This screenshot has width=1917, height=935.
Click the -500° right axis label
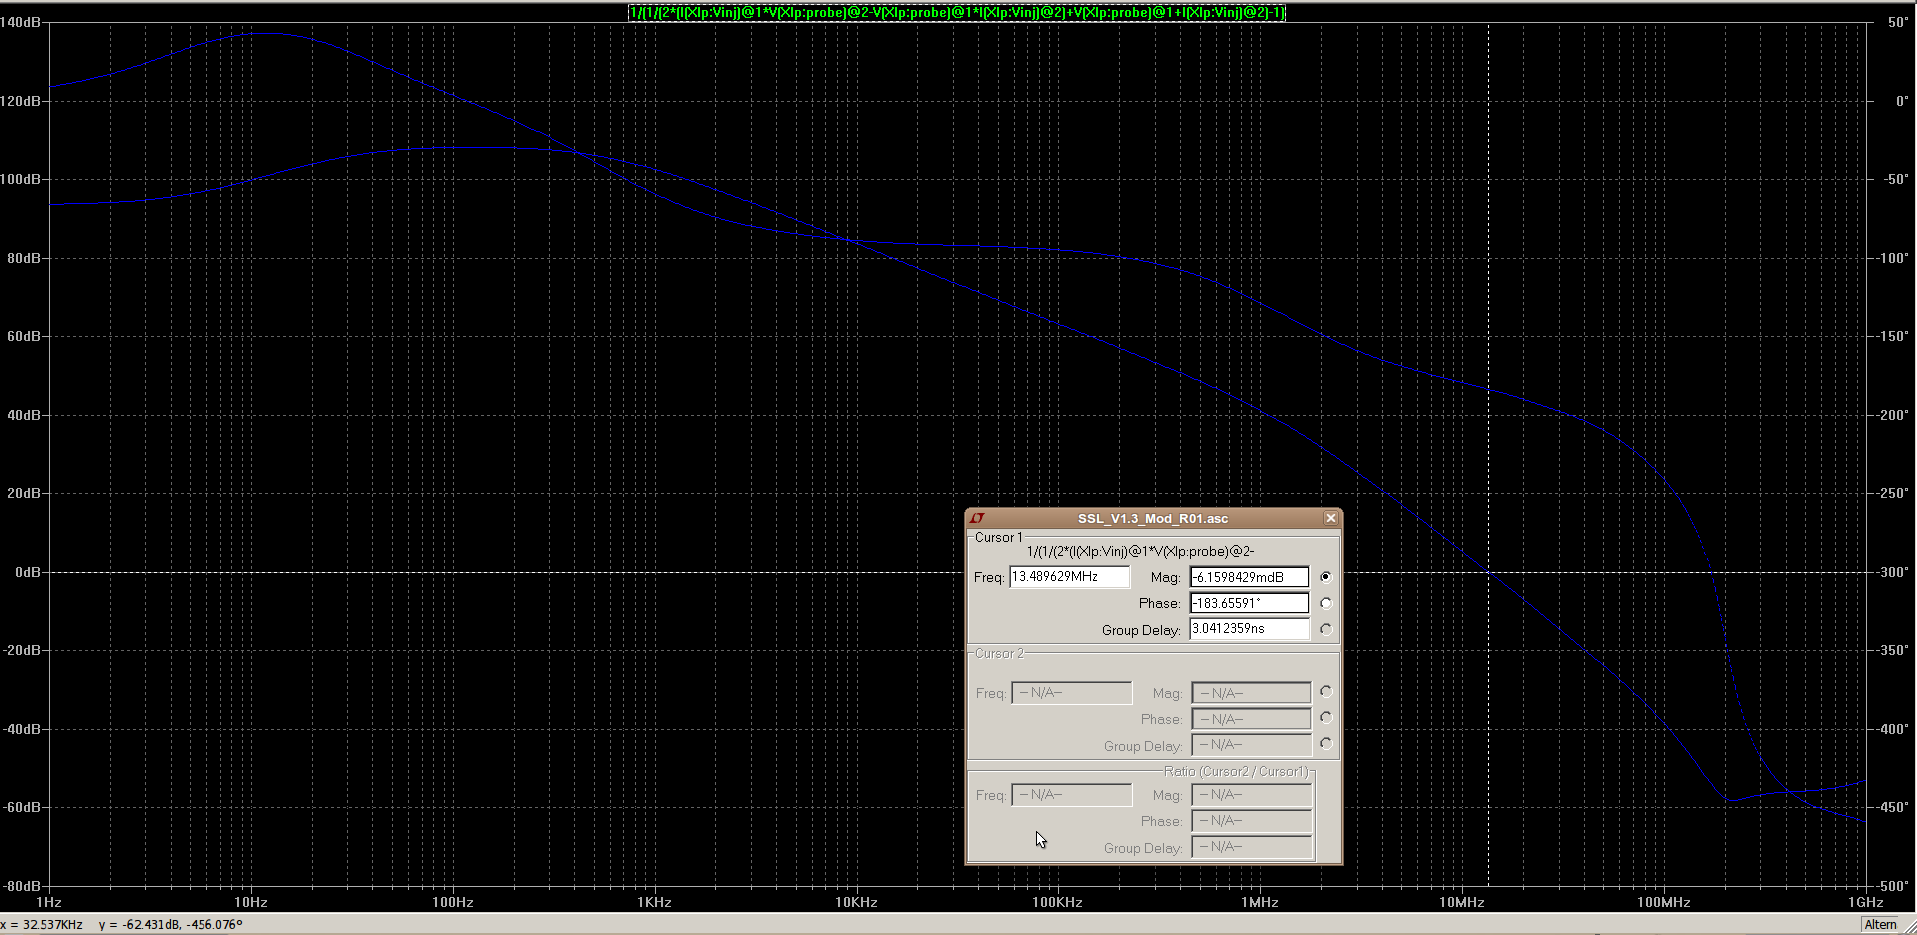tap(1893, 886)
